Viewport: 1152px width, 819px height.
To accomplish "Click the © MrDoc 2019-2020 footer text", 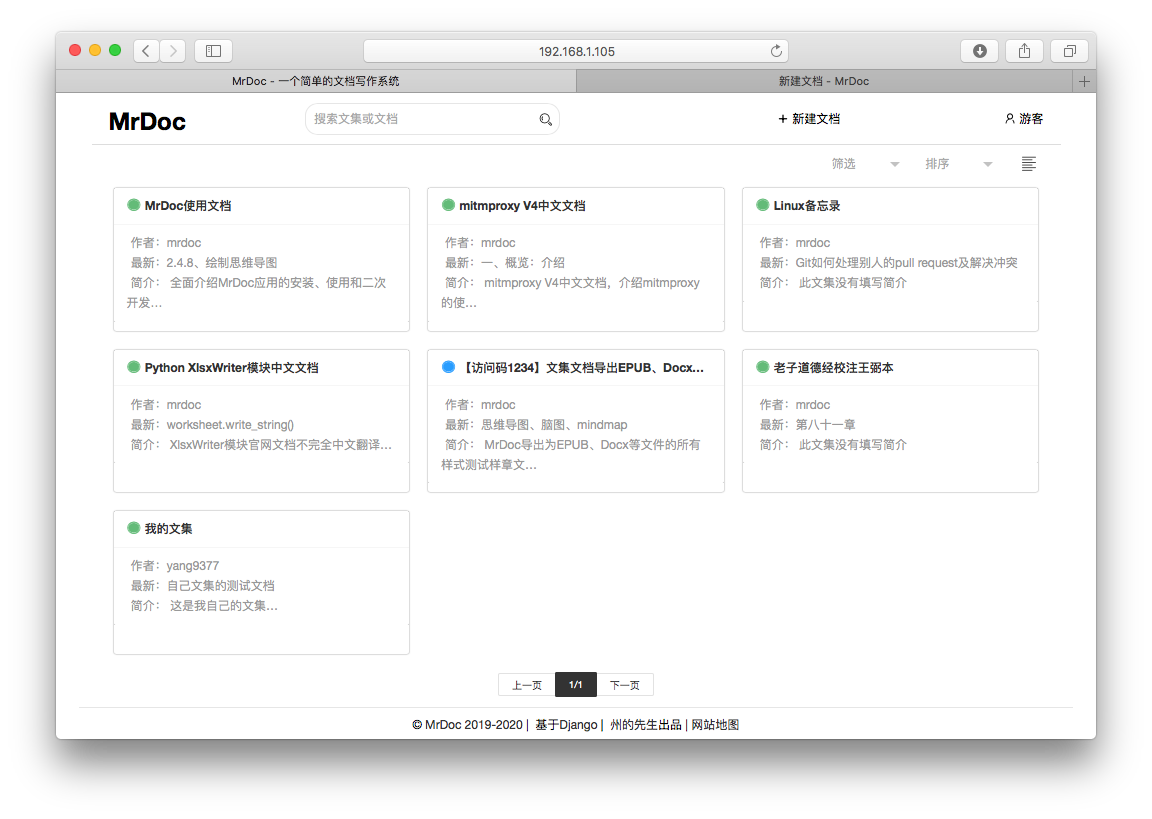I will [467, 725].
